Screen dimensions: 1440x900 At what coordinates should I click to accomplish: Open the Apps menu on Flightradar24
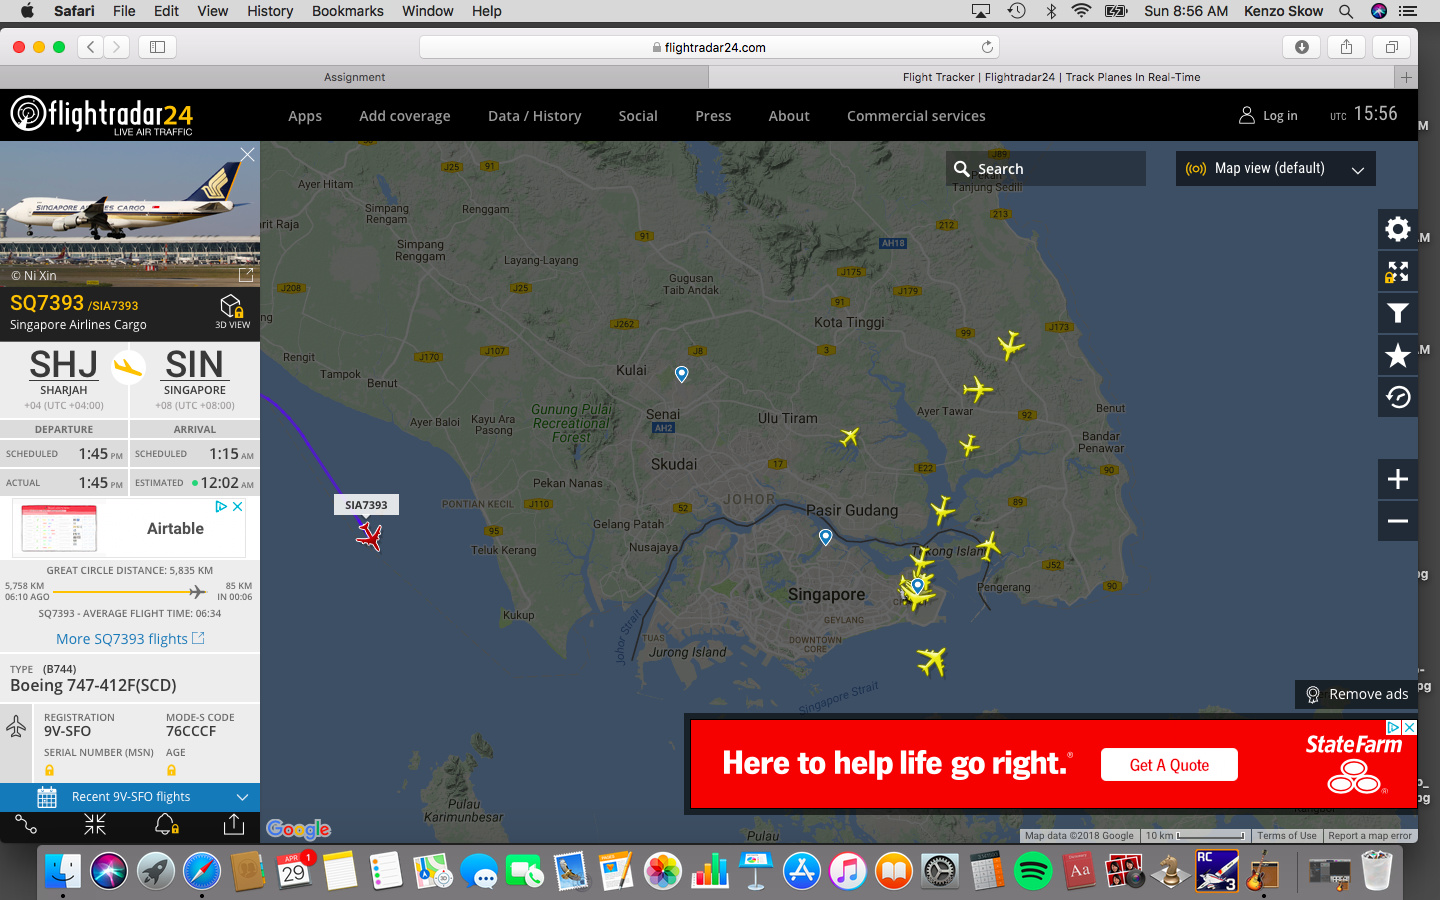305,116
